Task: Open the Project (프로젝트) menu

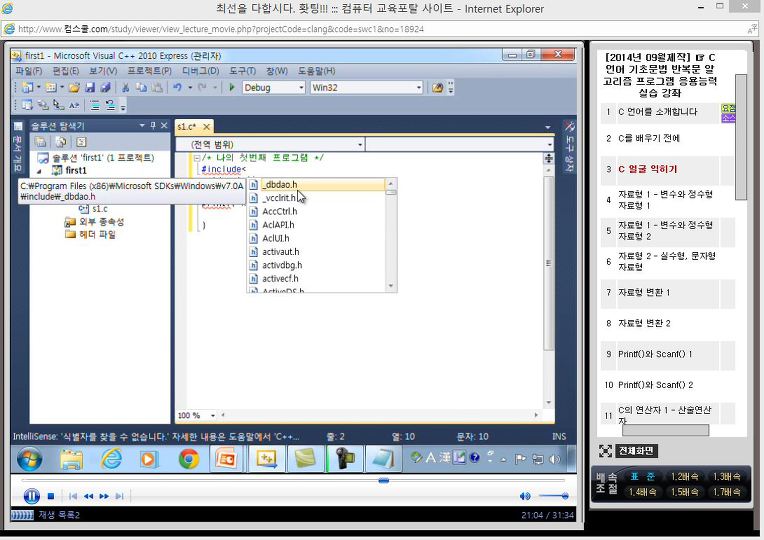Action: (x=149, y=71)
